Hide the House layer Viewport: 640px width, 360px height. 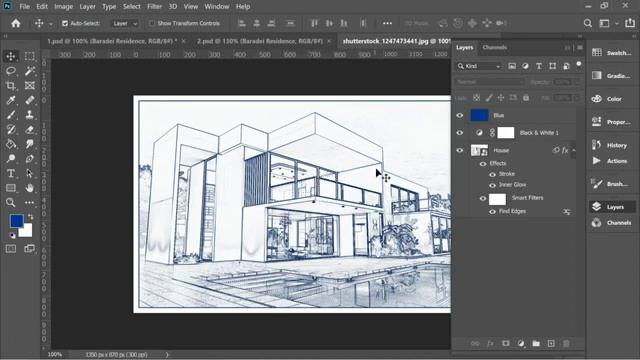460,151
